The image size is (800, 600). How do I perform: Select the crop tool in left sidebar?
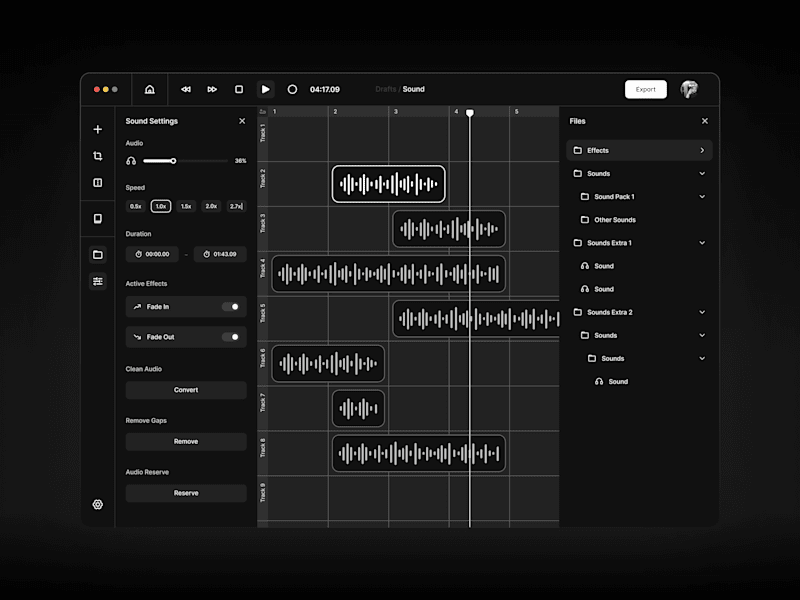[x=97, y=156]
